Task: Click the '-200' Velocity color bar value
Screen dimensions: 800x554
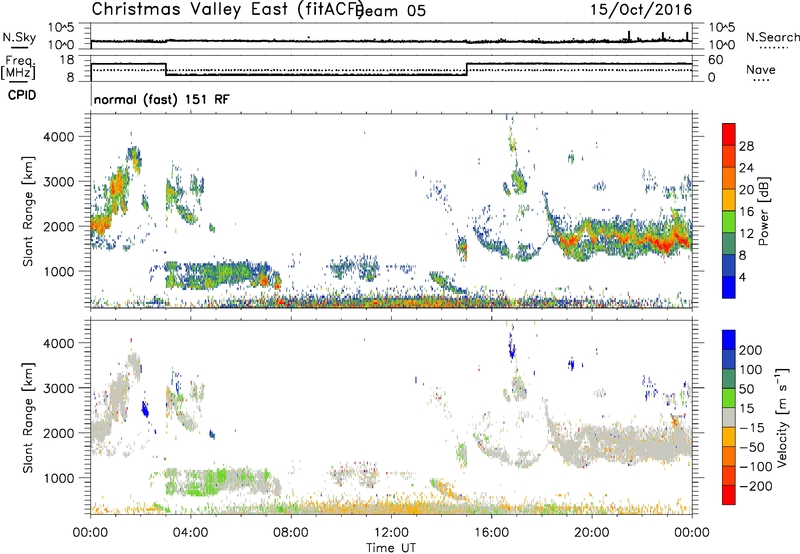Action: tap(756, 486)
